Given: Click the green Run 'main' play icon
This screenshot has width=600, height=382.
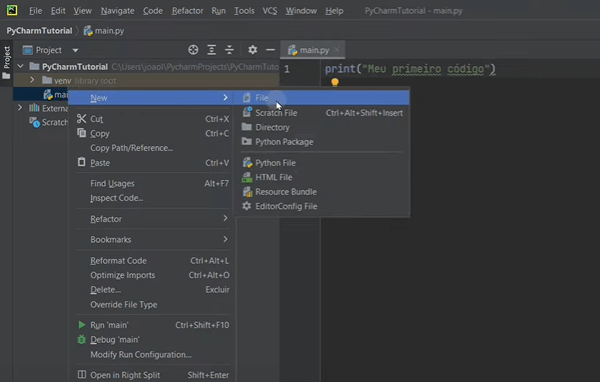Looking at the screenshot, I should pos(82,325).
